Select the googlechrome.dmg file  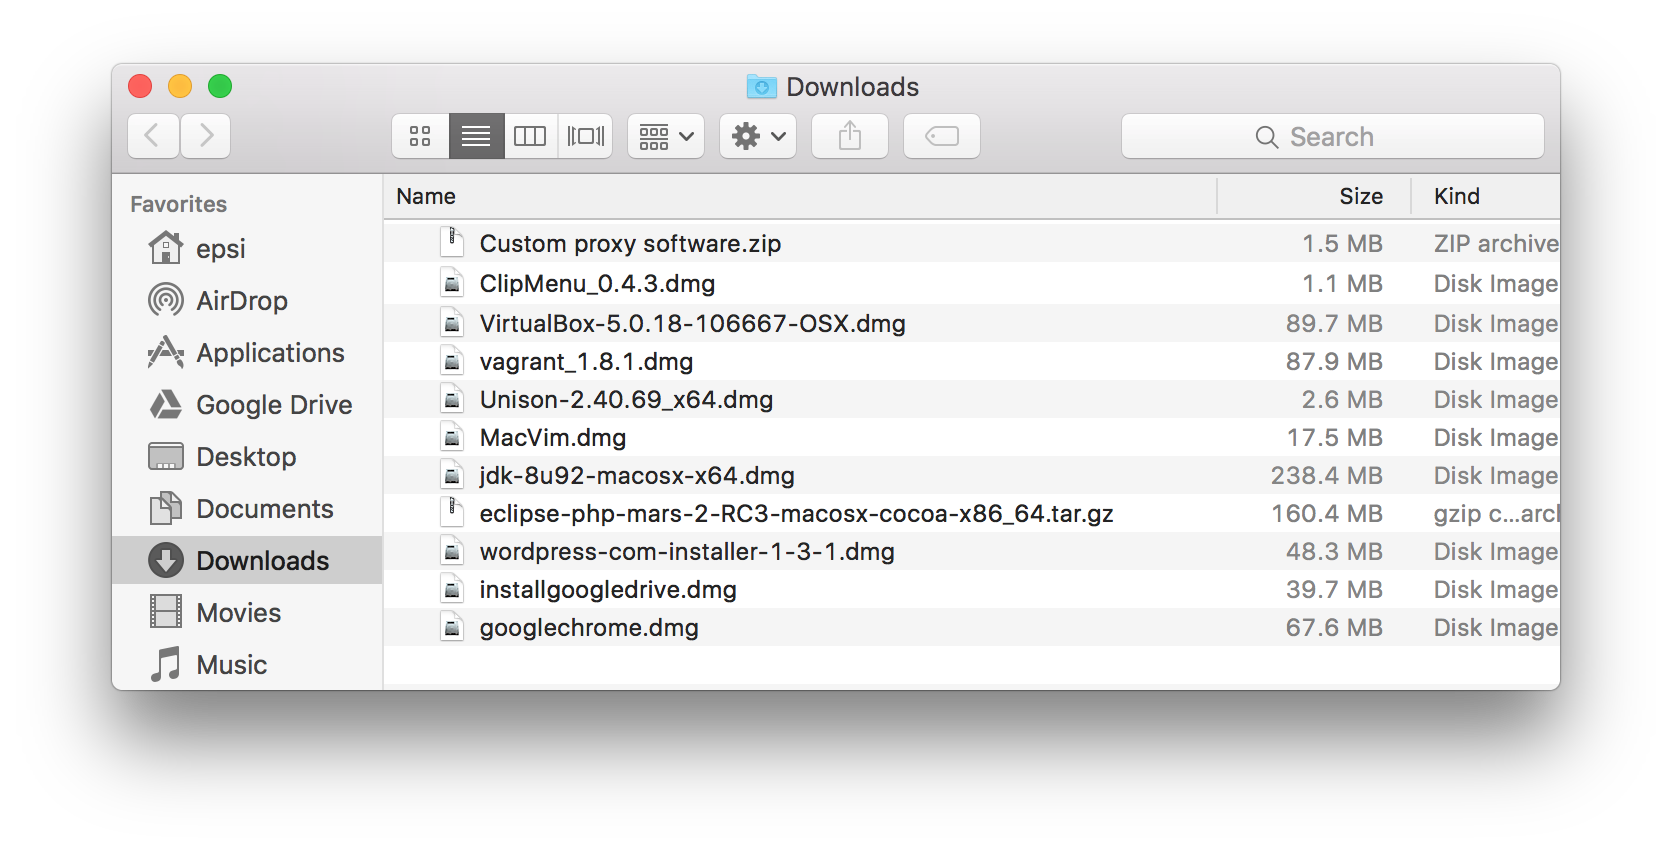click(589, 628)
